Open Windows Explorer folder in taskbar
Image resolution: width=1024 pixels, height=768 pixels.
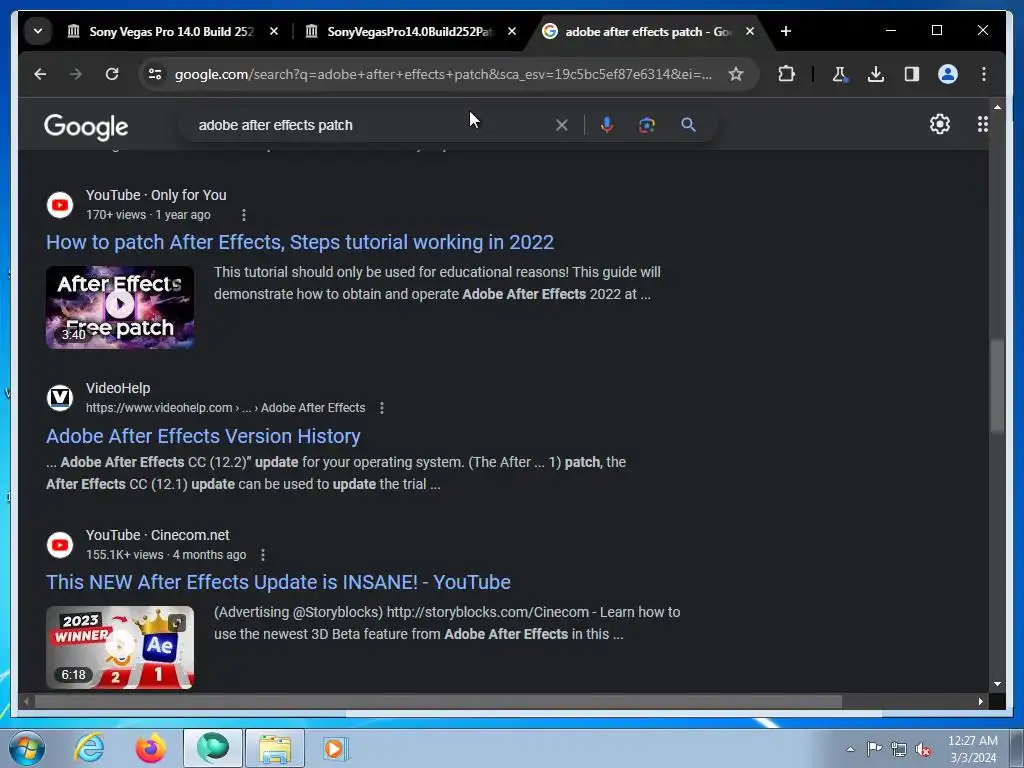[x=274, y=748]
